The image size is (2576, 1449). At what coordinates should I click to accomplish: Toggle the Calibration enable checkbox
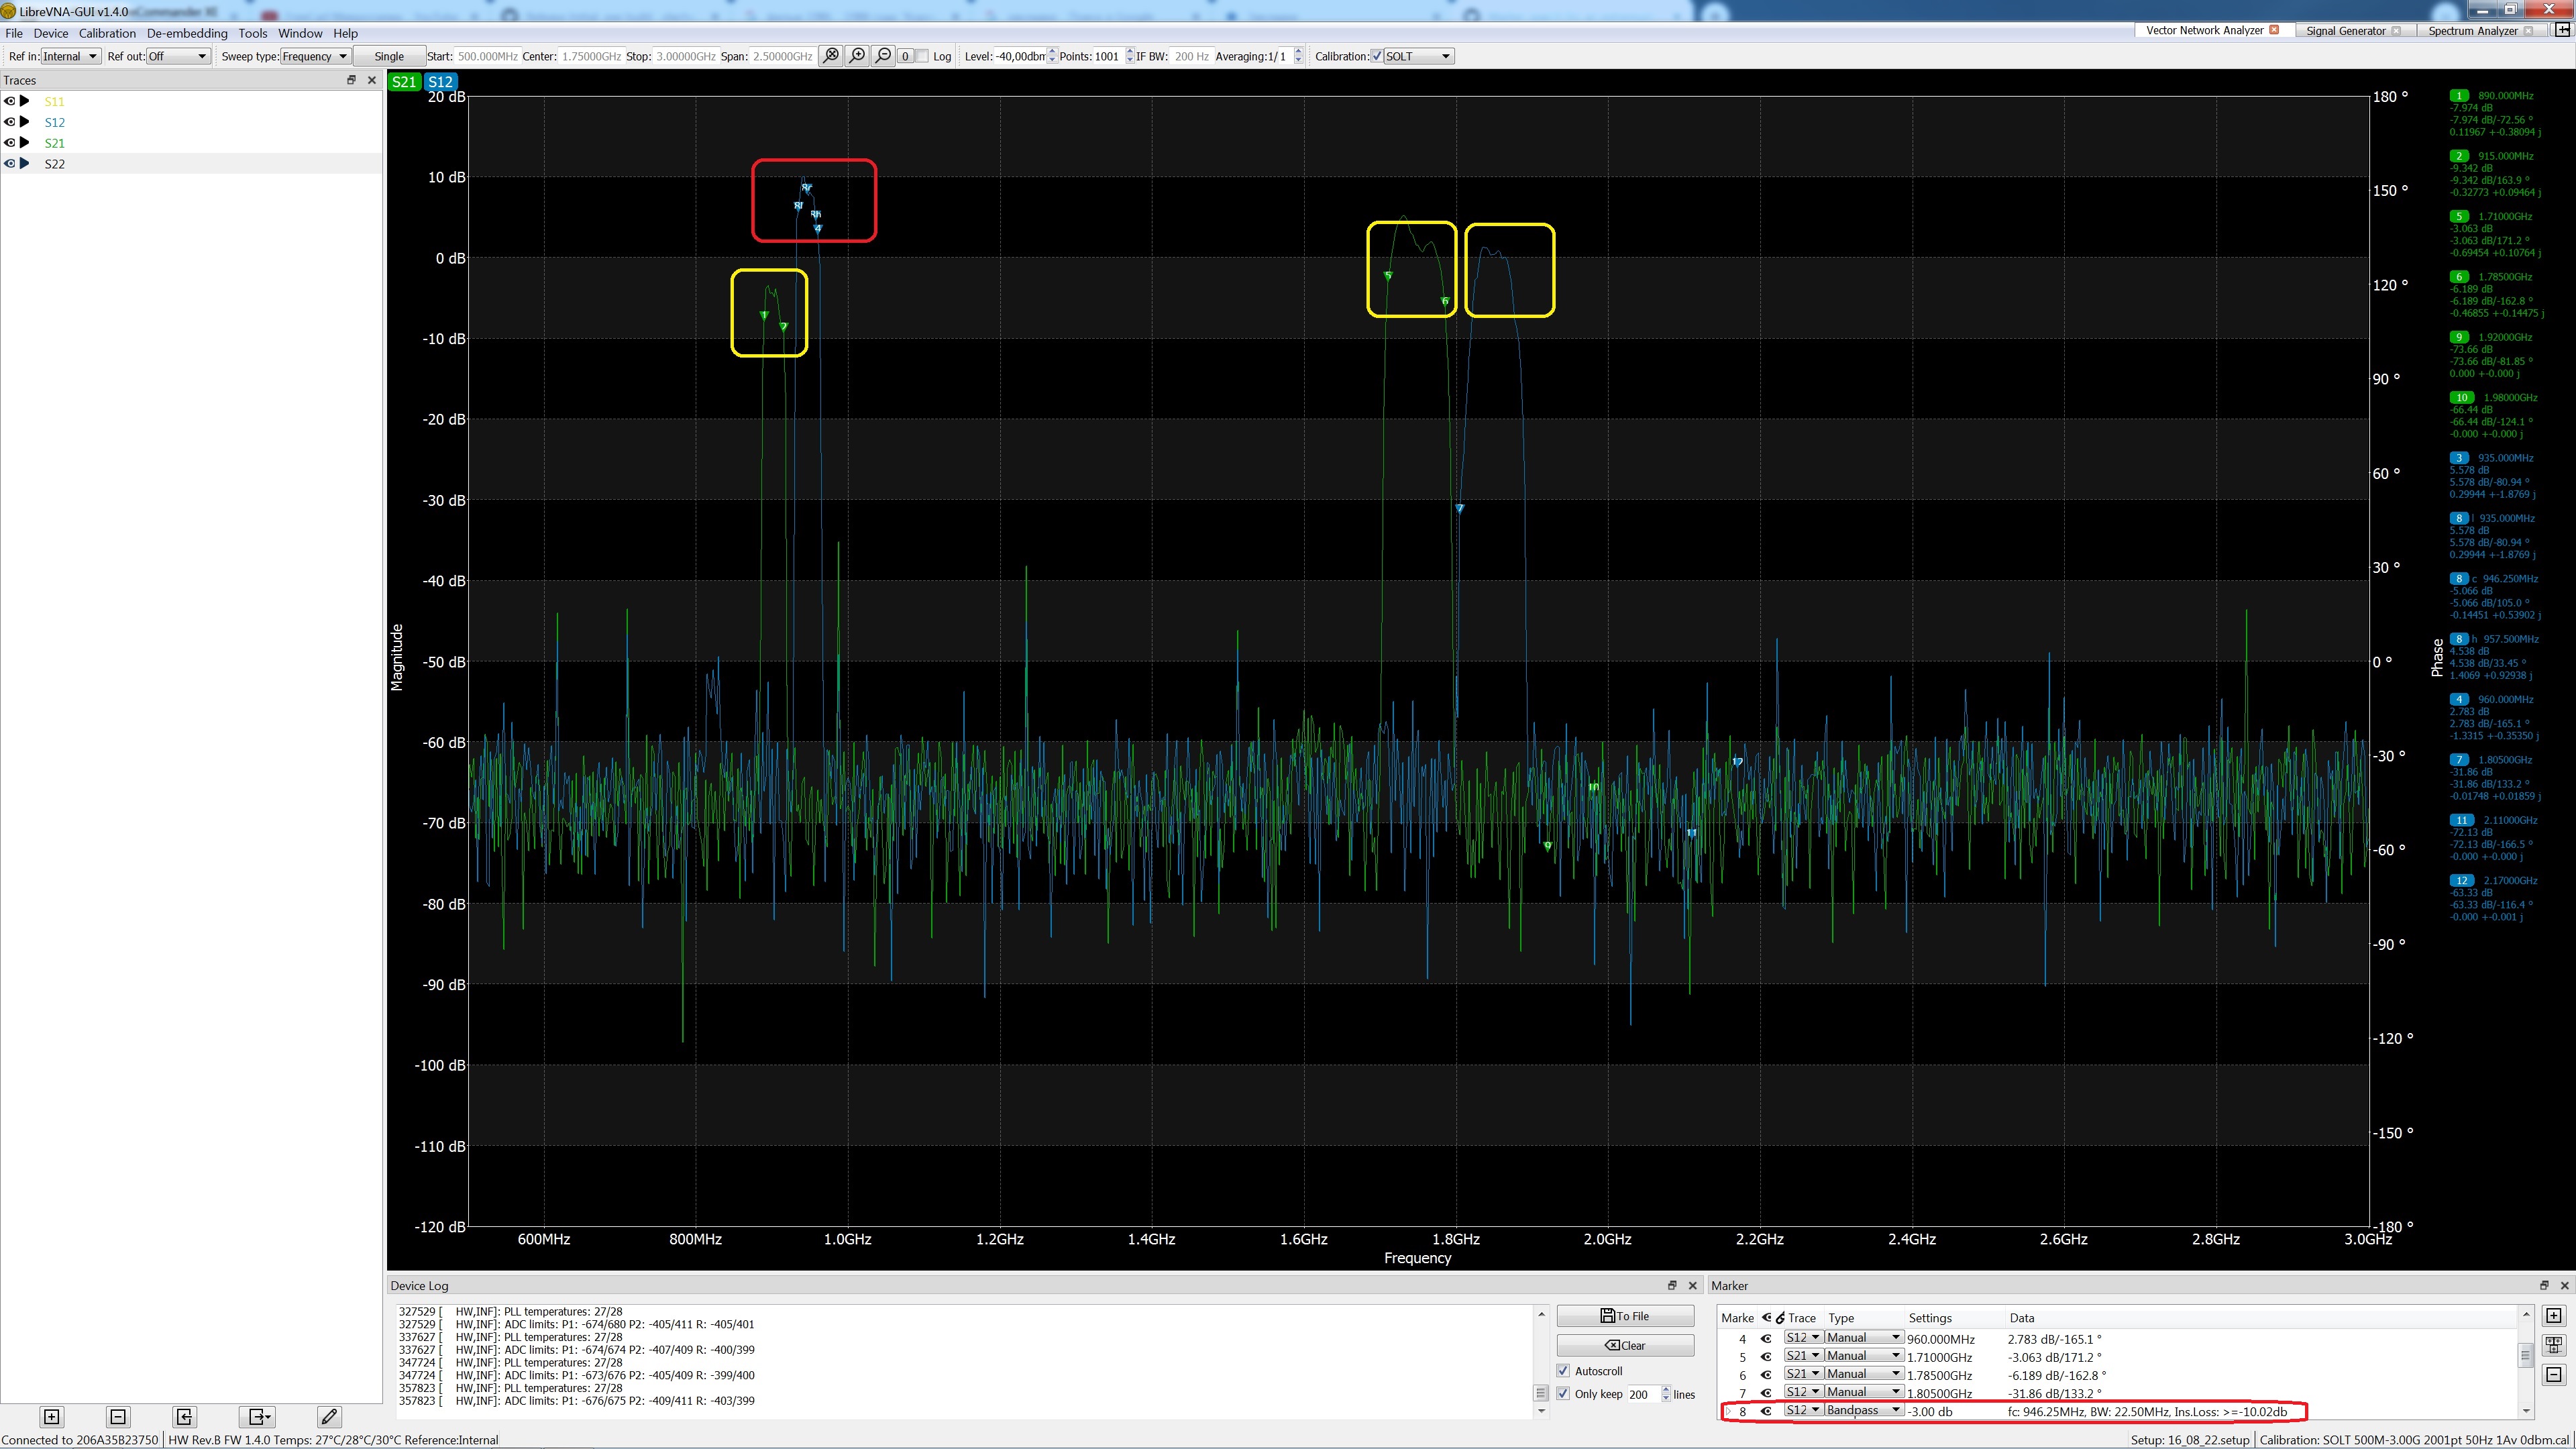click(1377, 56)
